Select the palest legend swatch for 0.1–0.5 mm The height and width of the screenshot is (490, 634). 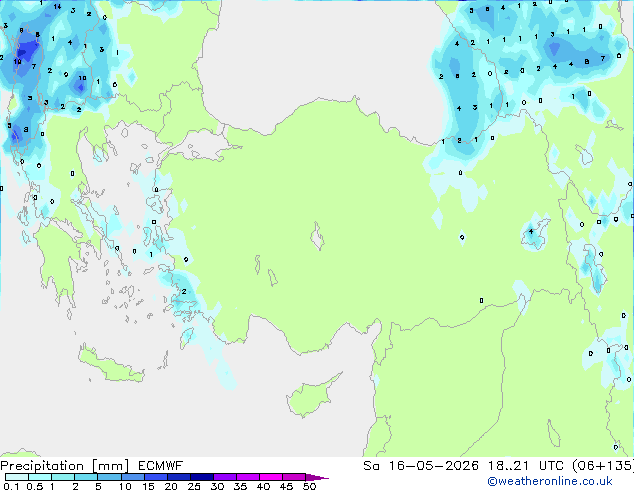[17, 477]
